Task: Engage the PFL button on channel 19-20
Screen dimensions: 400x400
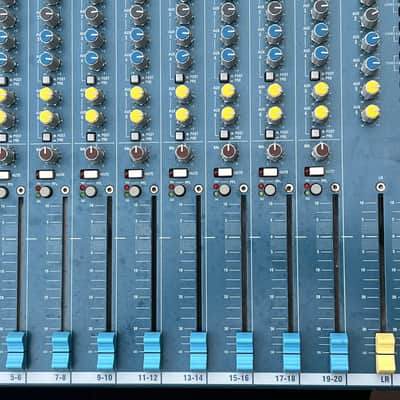Action: 316,189
